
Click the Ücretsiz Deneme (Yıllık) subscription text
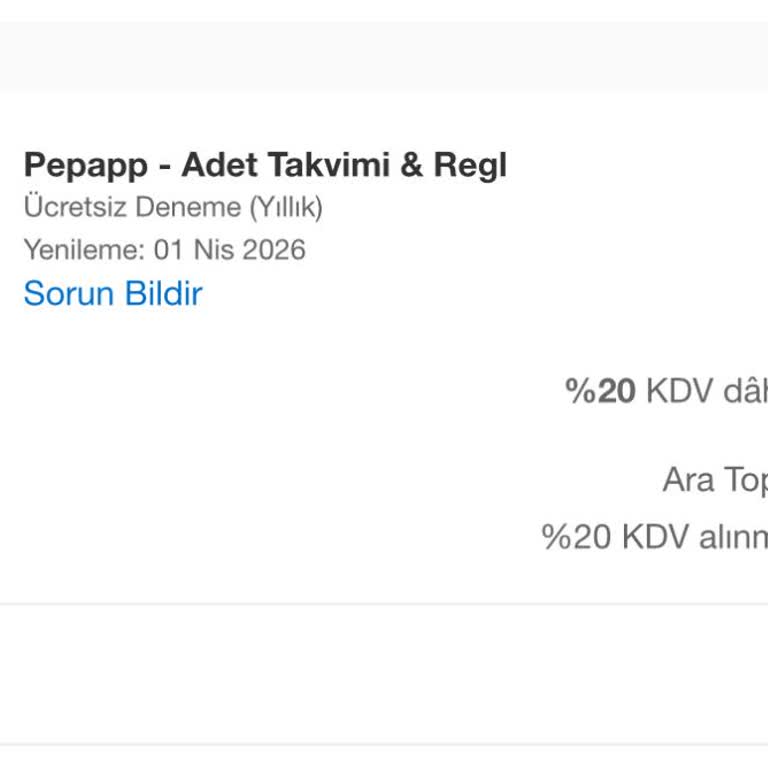point(173,208)
